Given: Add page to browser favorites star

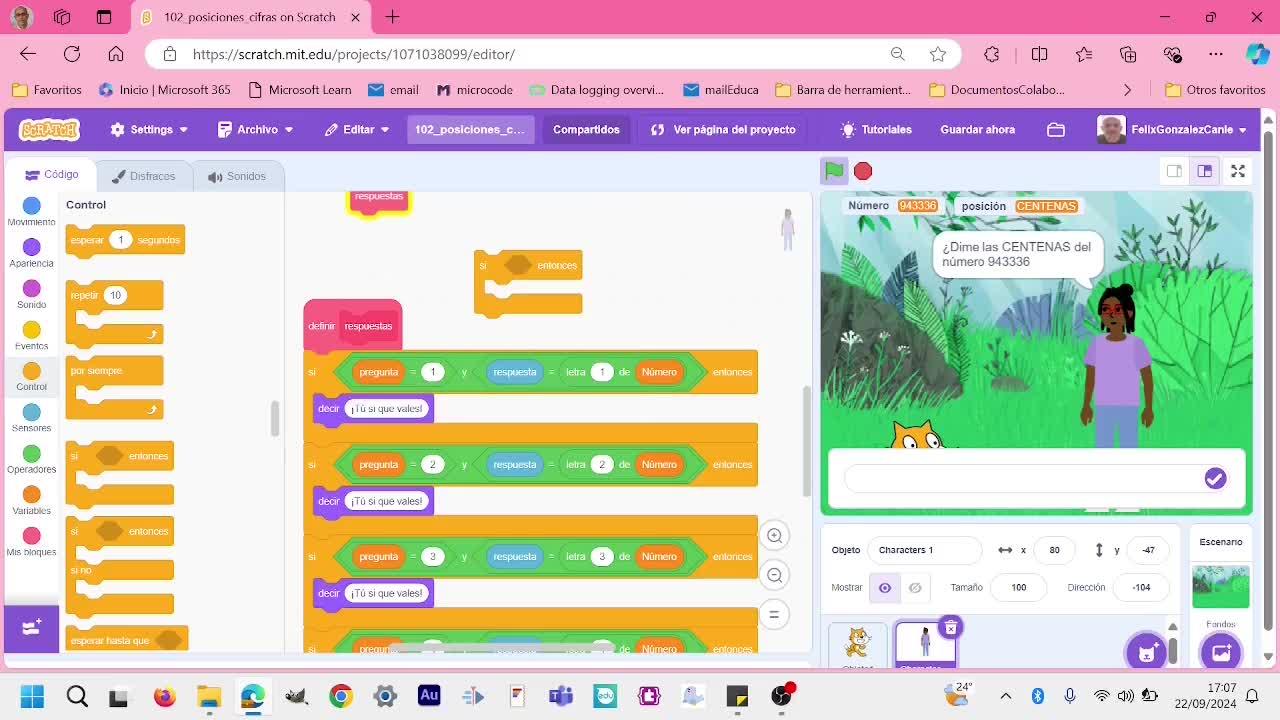Looking at the screenshot, I should click(937, 54).
